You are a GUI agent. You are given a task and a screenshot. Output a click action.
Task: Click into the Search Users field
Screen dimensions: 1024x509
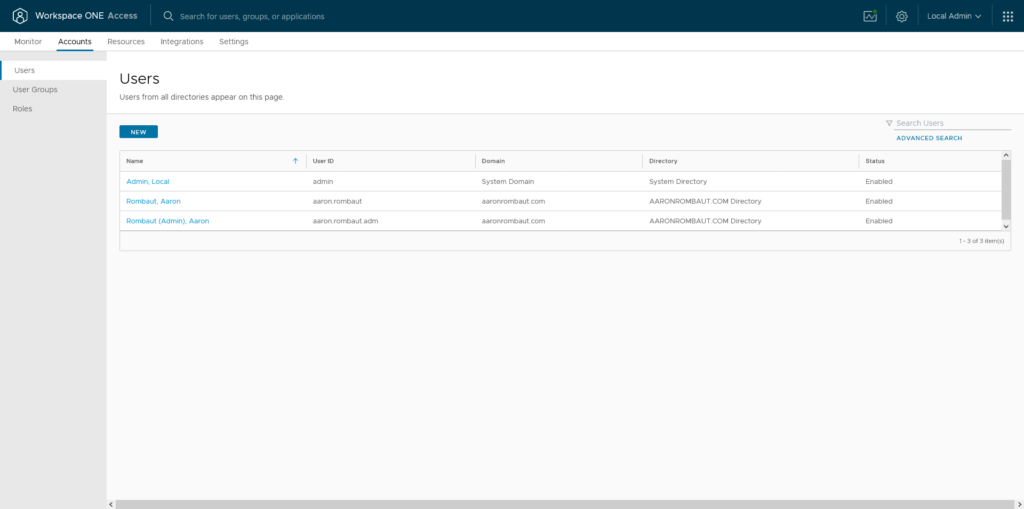click(x=950, y=123)
